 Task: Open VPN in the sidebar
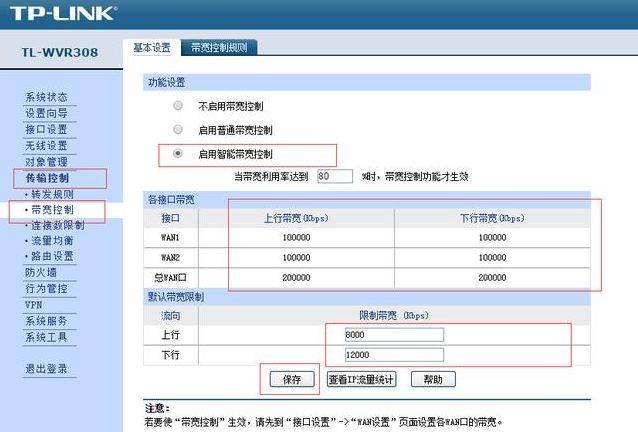click(33, 305)
